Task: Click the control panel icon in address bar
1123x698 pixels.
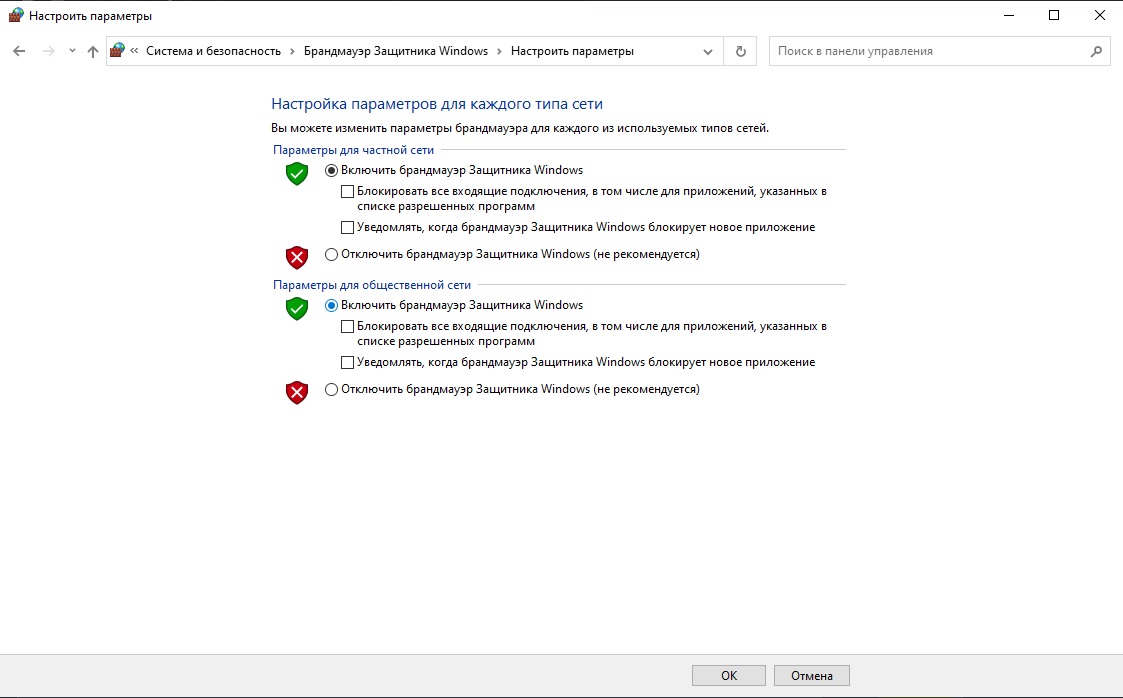Action: 118,51
